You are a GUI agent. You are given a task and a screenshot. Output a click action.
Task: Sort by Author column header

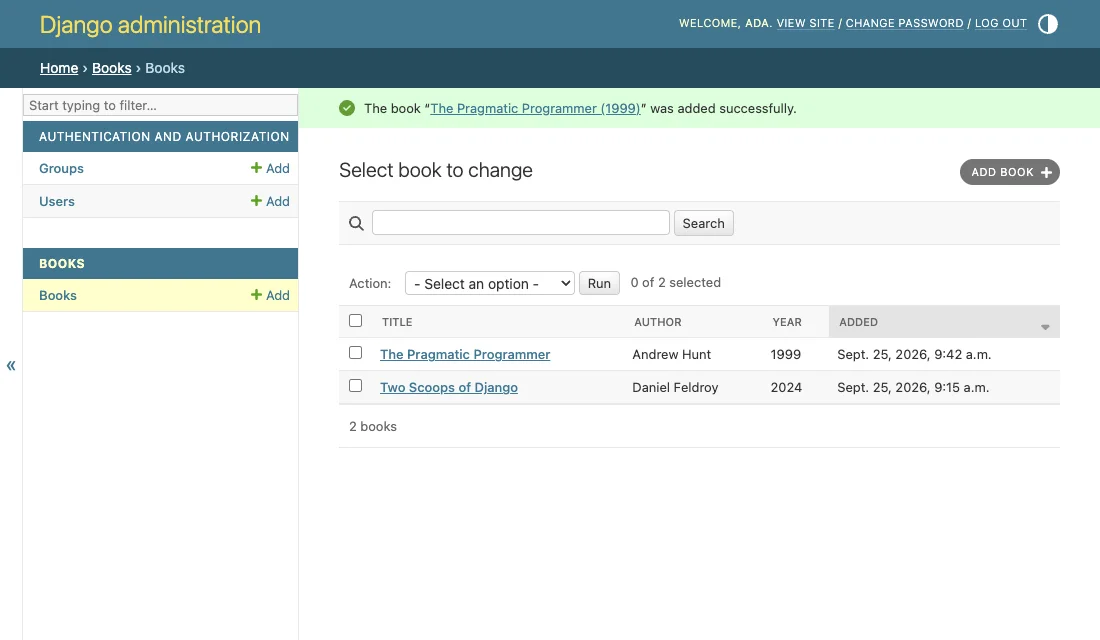click(x=657, y=322)
